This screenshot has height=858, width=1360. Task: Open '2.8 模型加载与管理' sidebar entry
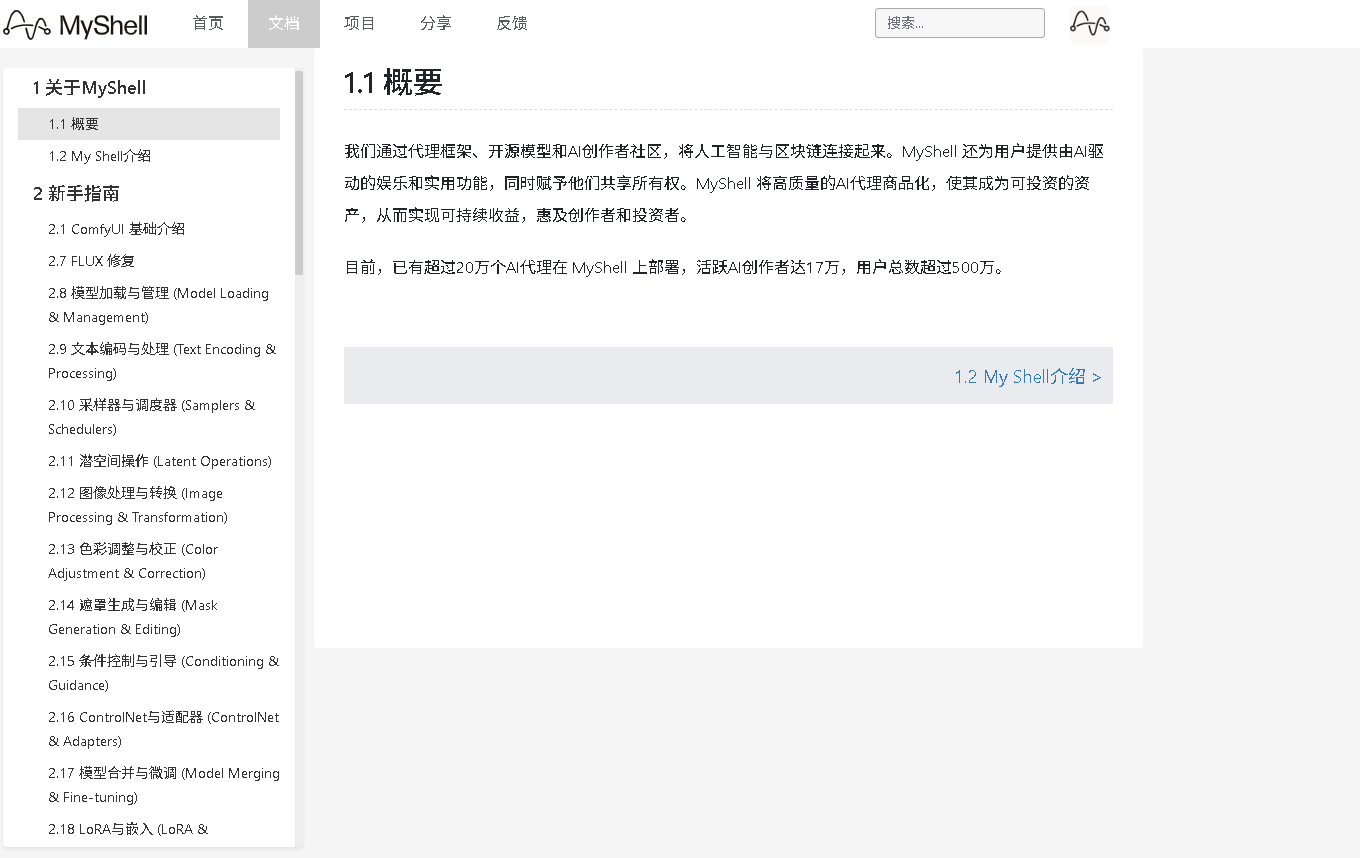159,305
